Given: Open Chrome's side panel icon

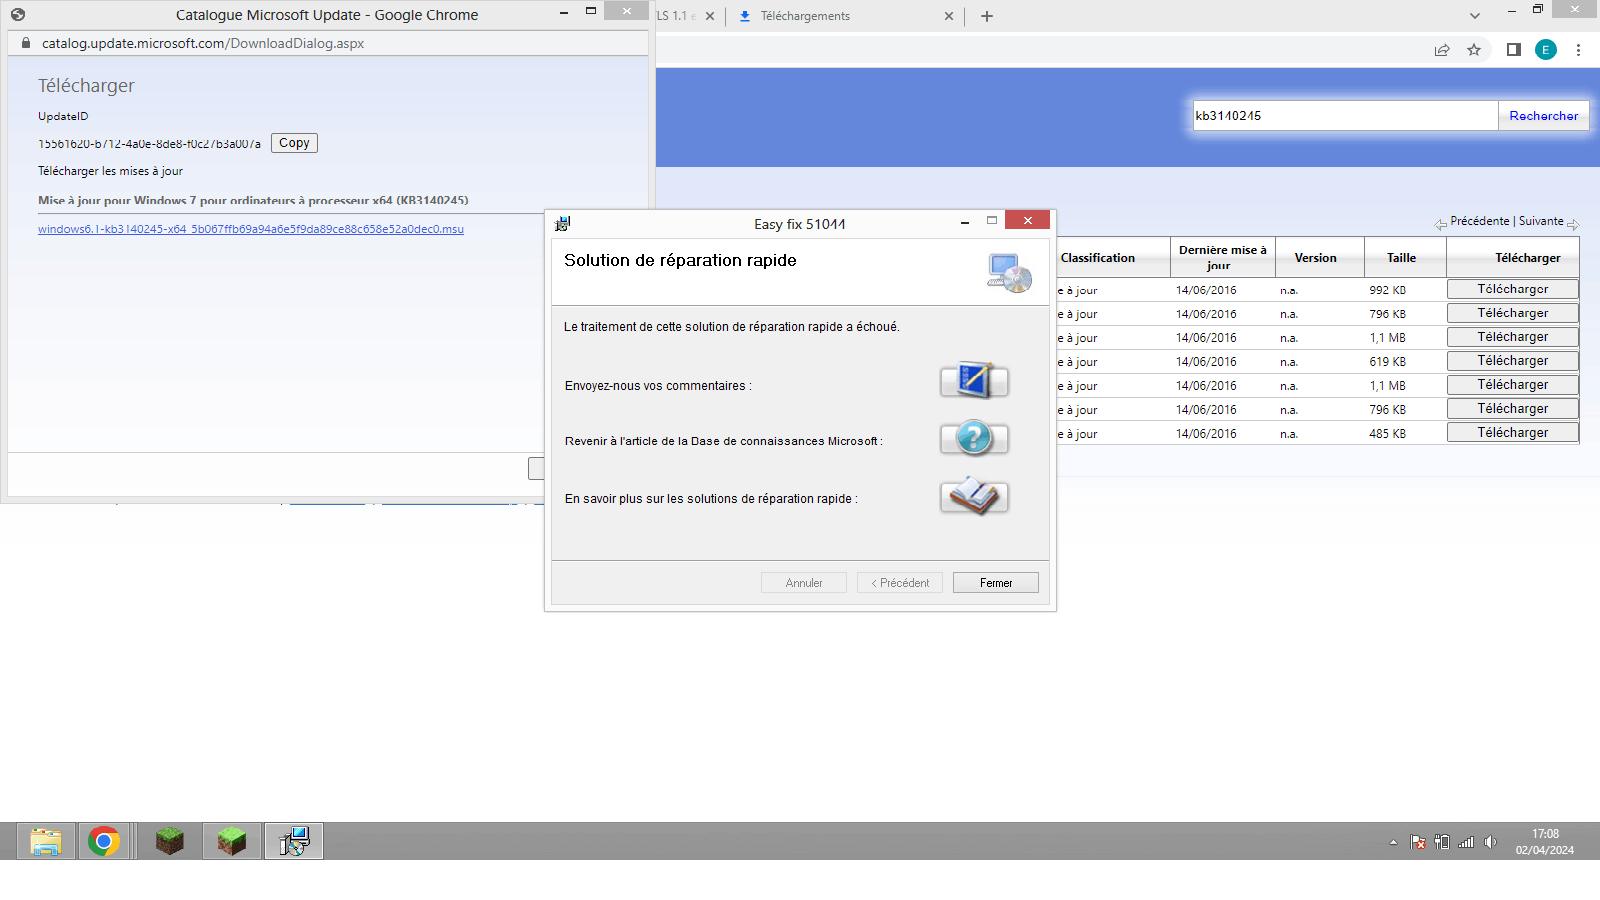Looking at the screenshot, I should click(x=1514, y=50).
